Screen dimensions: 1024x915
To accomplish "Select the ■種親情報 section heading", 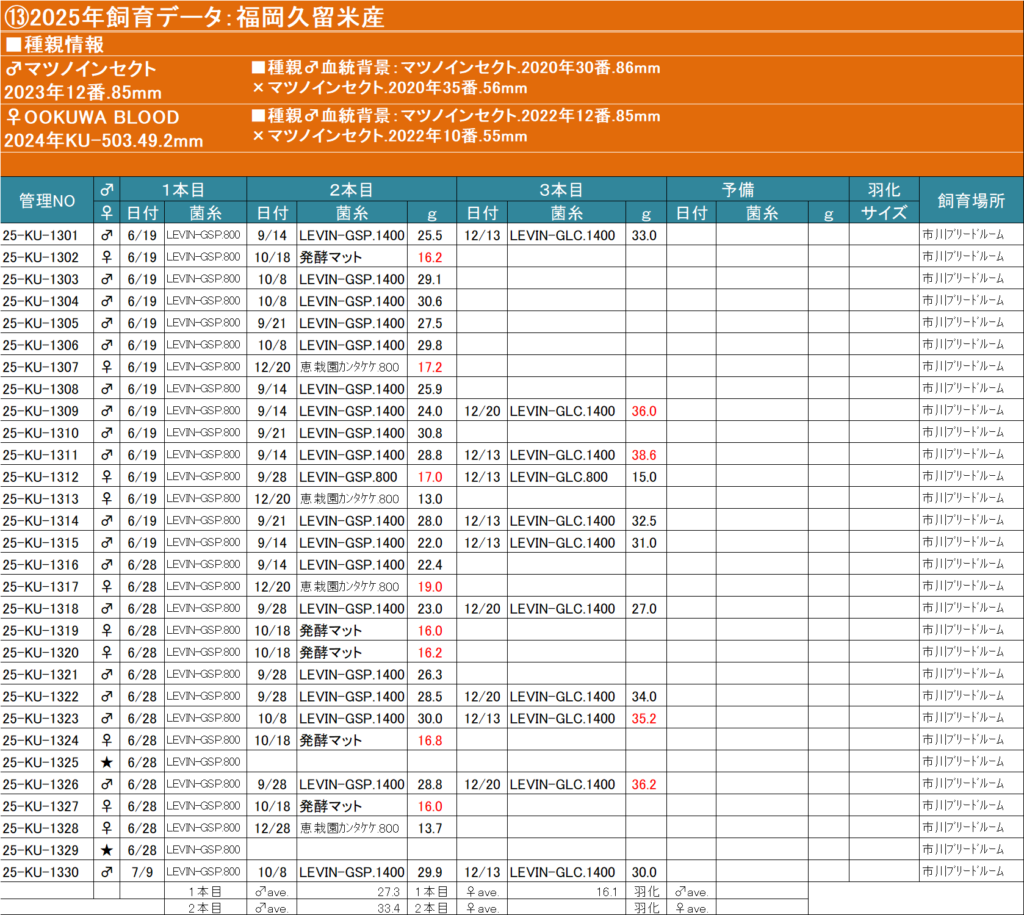I will tap(62, 45).
